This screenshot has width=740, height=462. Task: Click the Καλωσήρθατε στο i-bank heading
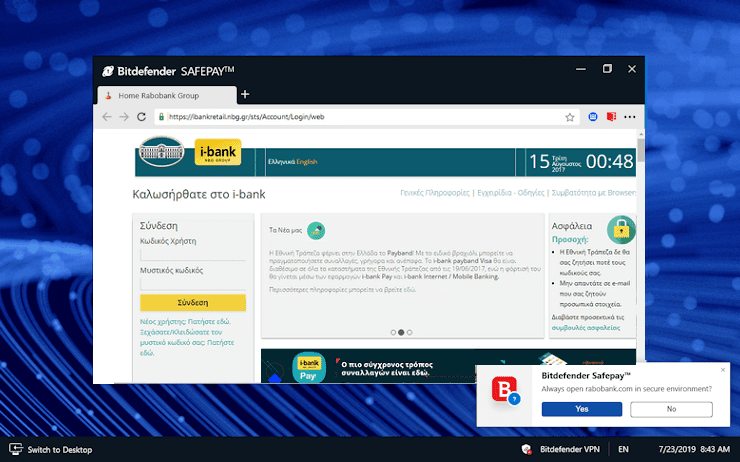pyautogui.click(x=199, y=194)
